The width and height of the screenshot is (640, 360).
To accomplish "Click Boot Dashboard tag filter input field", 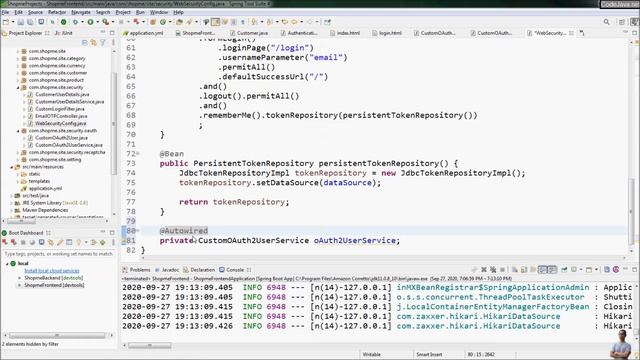I will pos(58,254).
